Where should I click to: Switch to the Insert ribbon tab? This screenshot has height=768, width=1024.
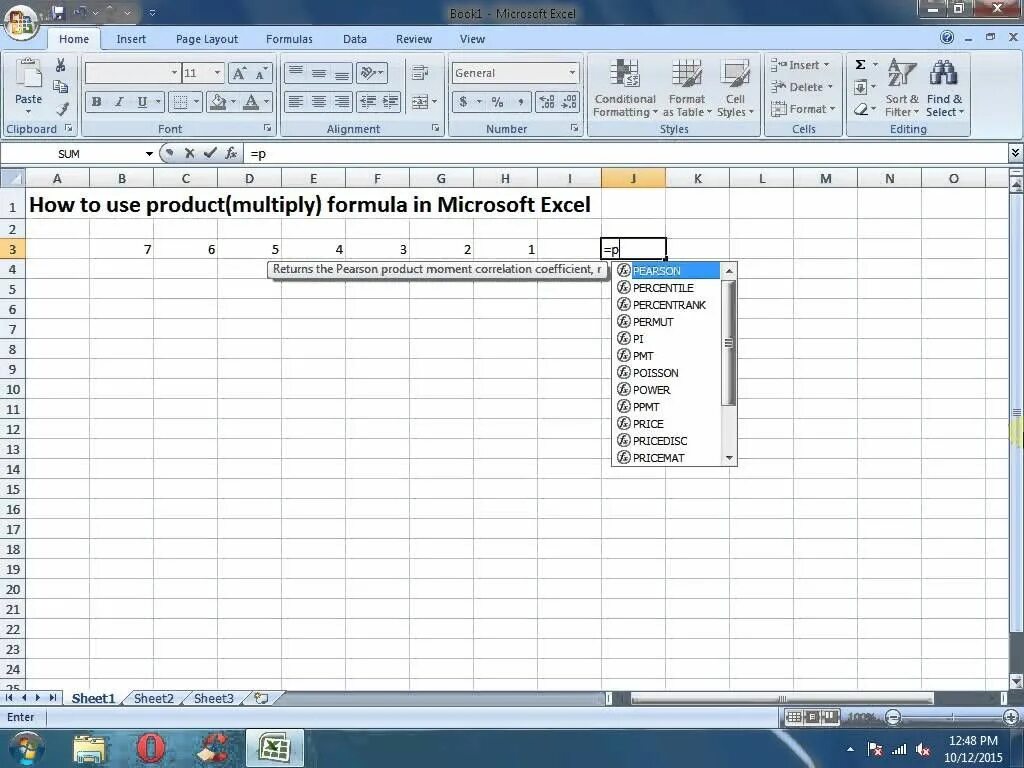(x=131, y=39)
